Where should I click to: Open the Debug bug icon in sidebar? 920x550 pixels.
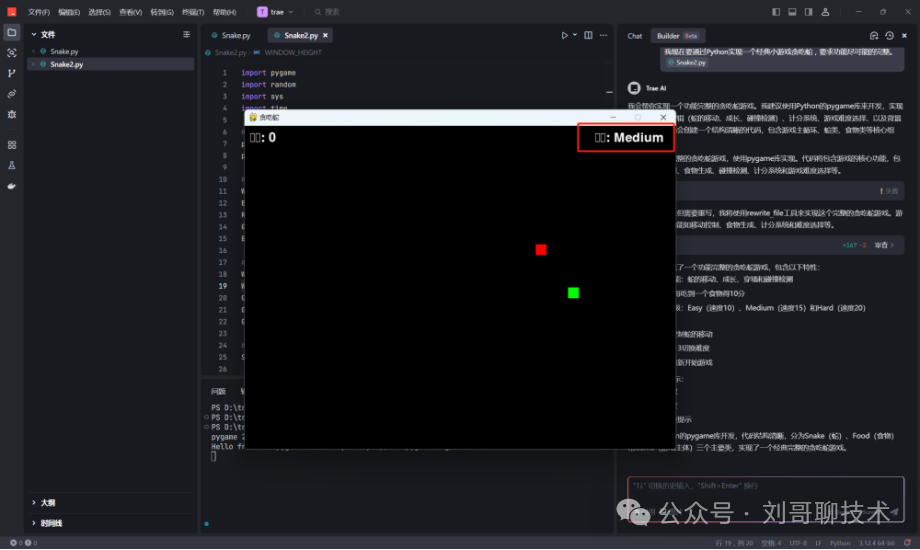tap(12, 114)
